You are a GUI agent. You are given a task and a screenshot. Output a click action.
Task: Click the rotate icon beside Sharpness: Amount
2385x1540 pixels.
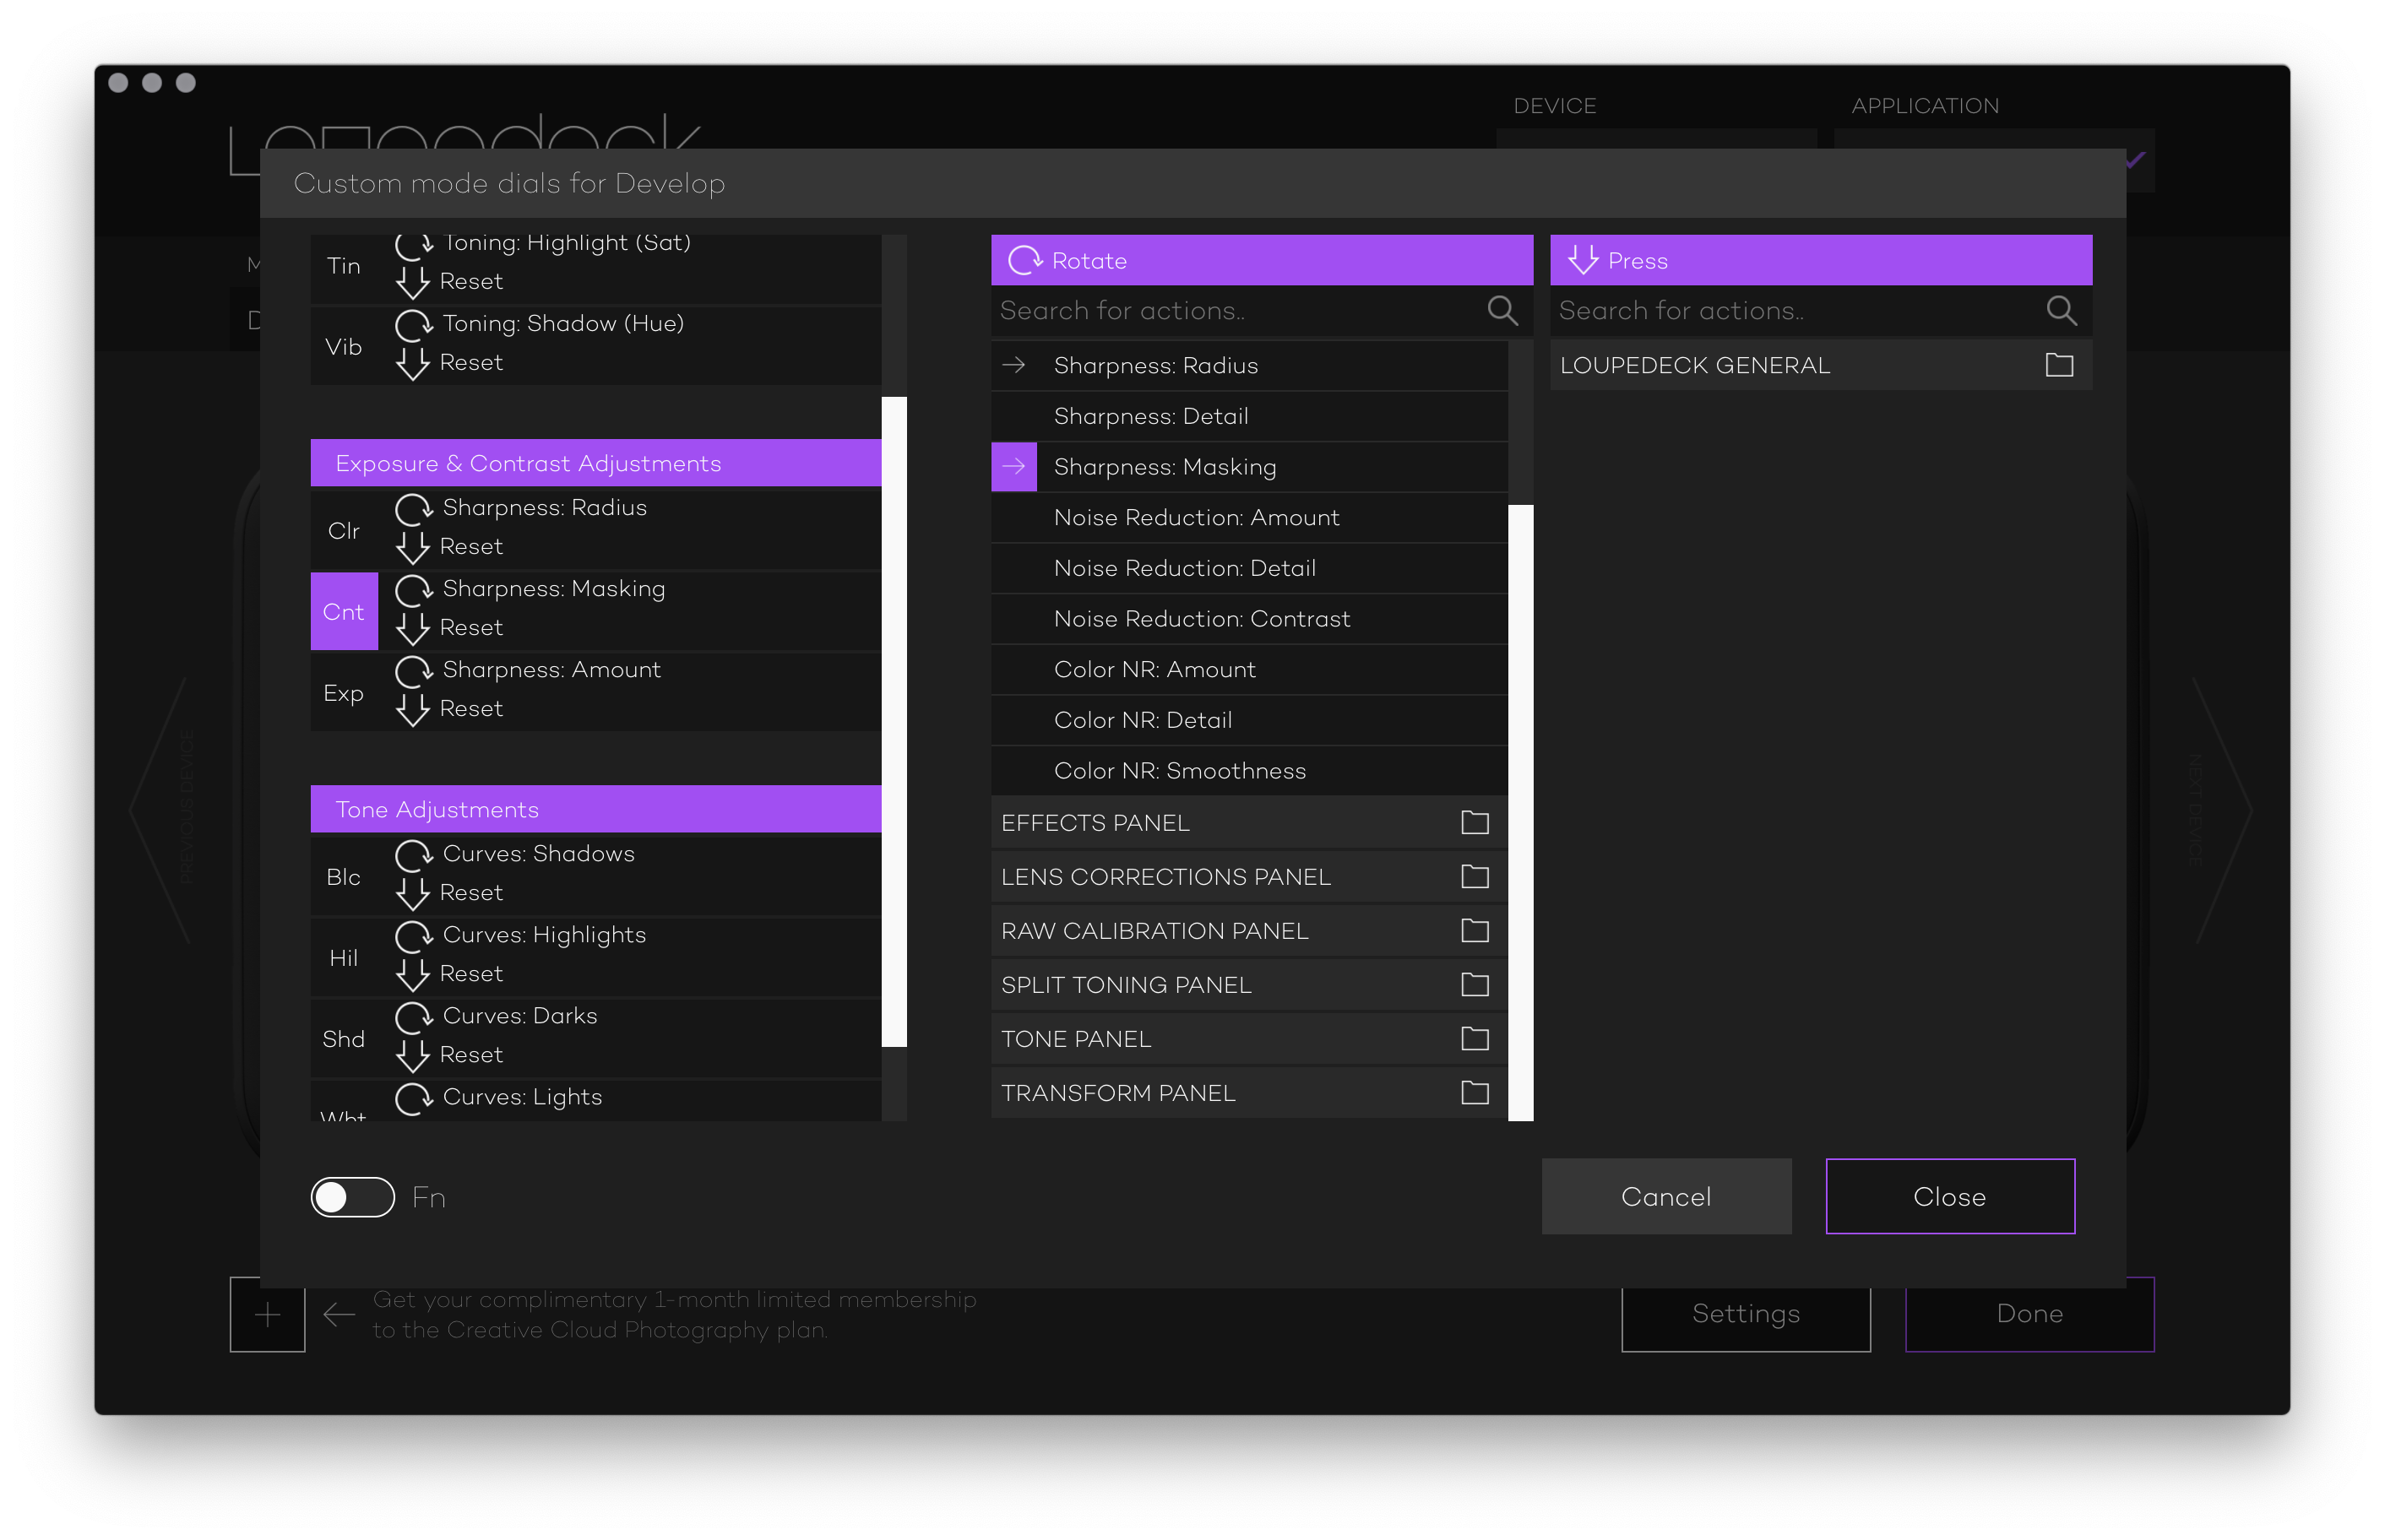[413, 671]
